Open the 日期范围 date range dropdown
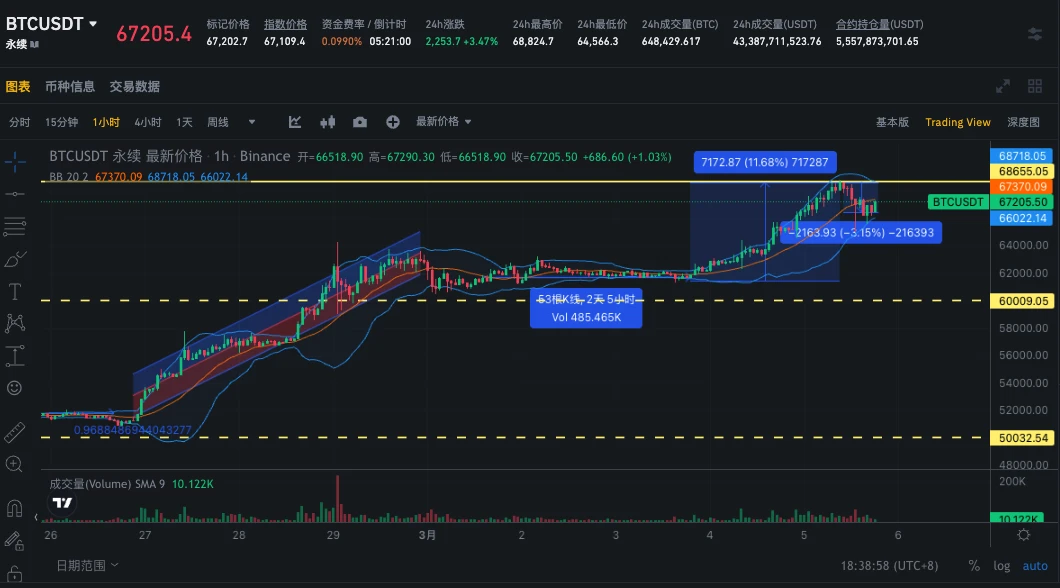Image resolution: width=1060 pixels, height=588 pixels. 86,565
